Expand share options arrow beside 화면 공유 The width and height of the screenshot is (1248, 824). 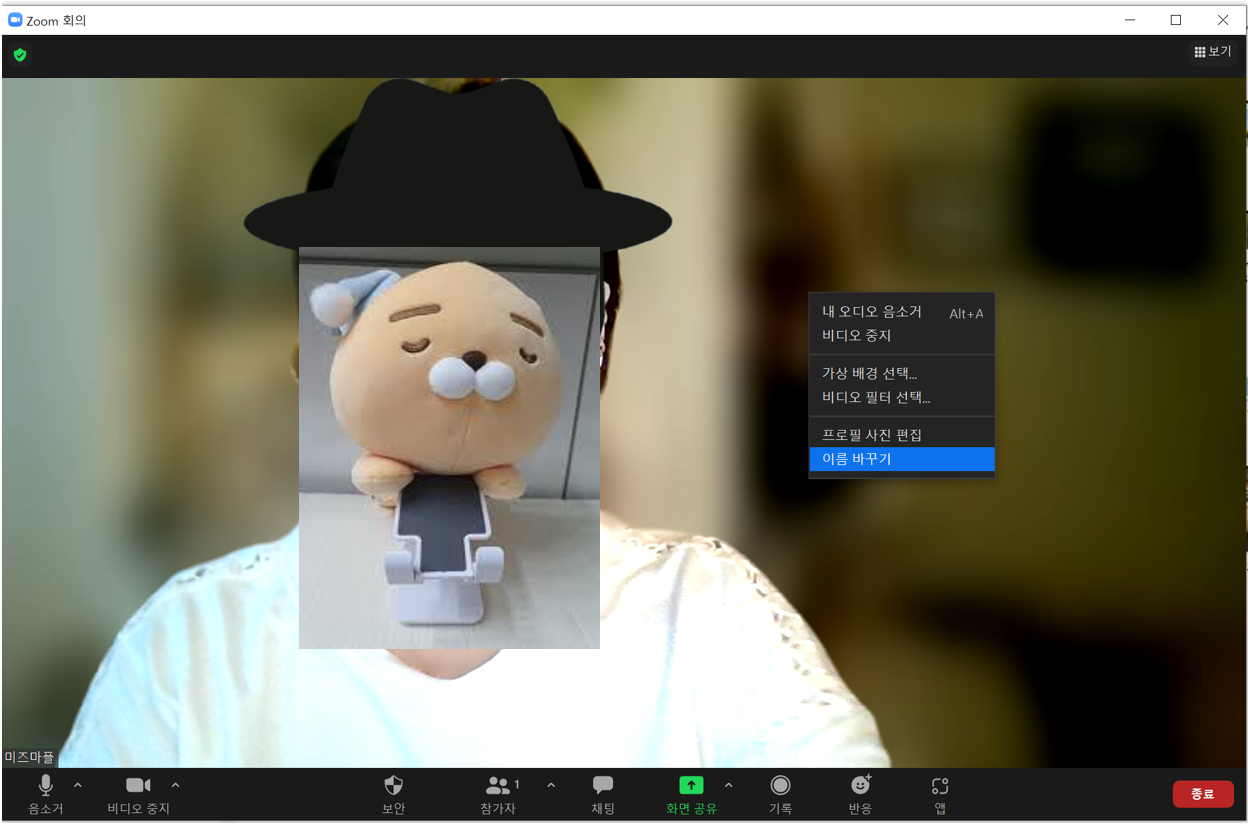(728, 785)
